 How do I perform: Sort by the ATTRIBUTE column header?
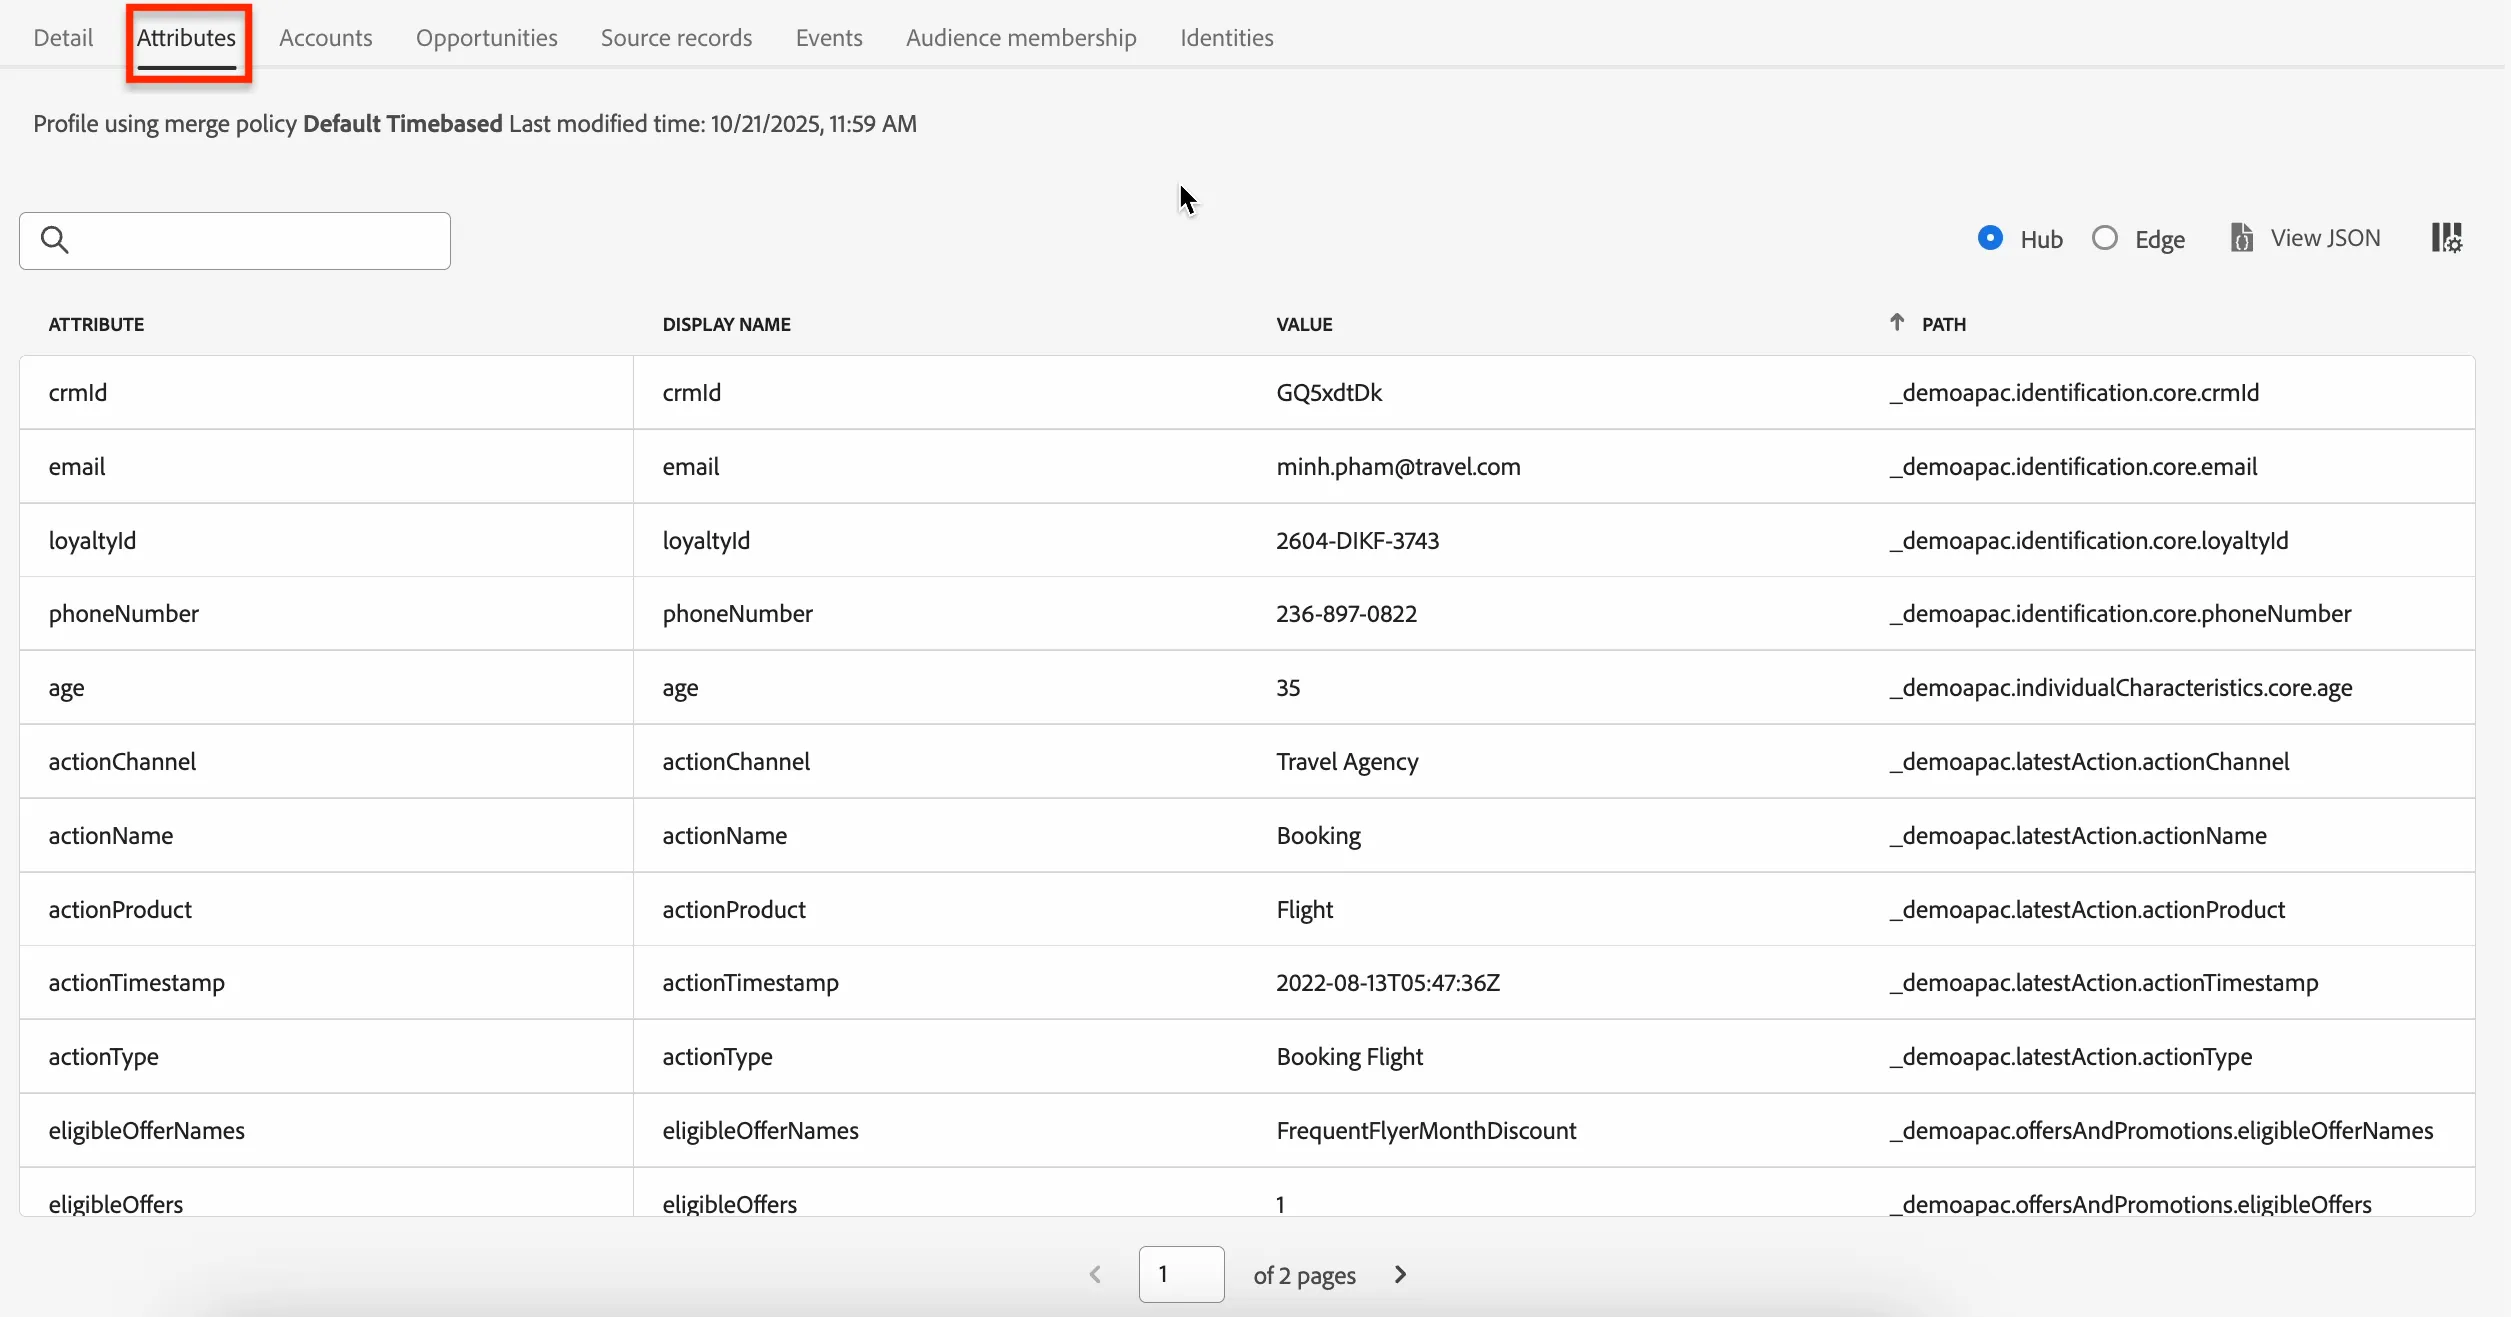pos(96,324)
